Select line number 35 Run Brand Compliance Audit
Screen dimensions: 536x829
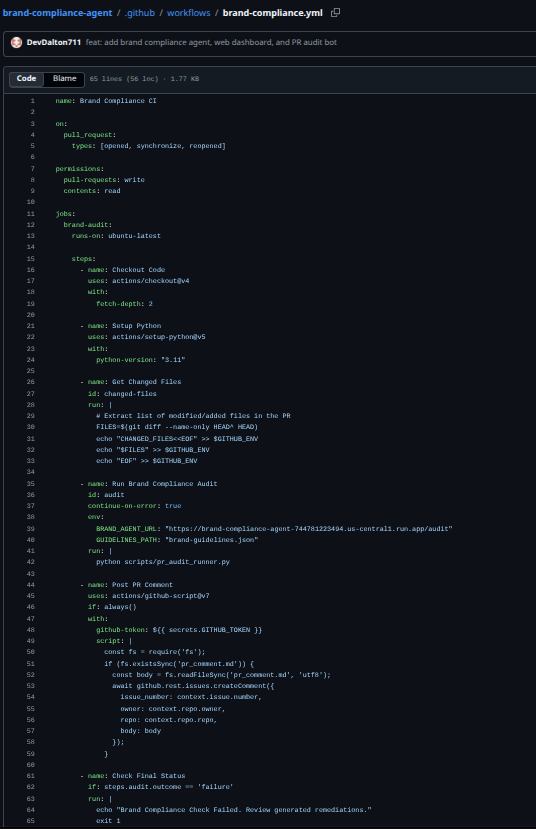(31, 484)
